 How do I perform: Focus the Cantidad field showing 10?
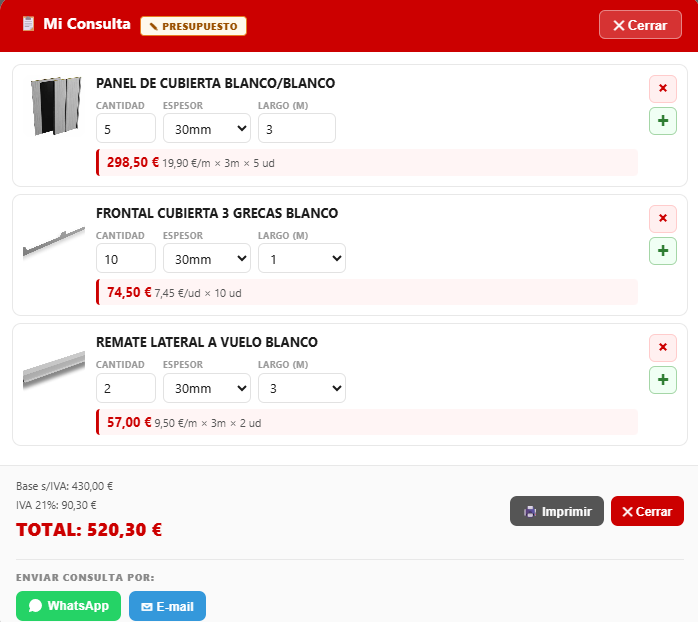point(126,258)
